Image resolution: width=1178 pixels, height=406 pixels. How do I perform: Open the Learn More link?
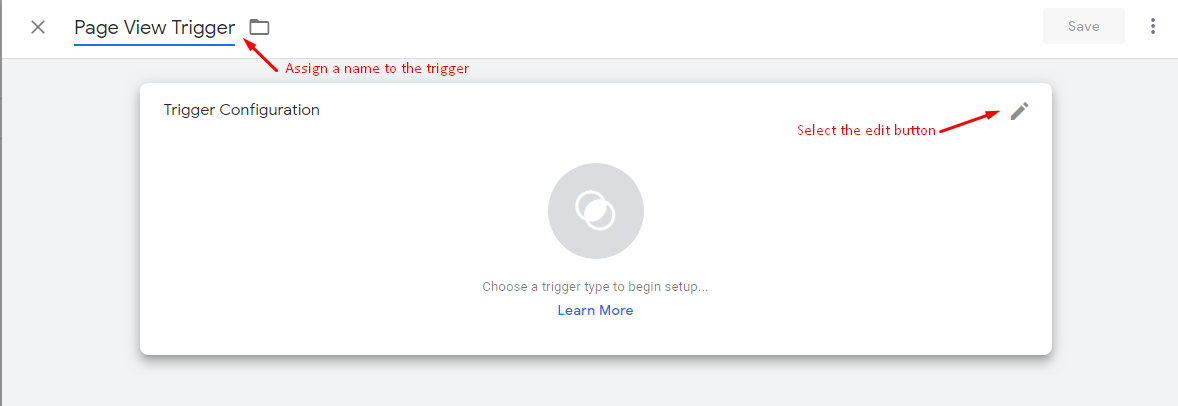[595, 310]
